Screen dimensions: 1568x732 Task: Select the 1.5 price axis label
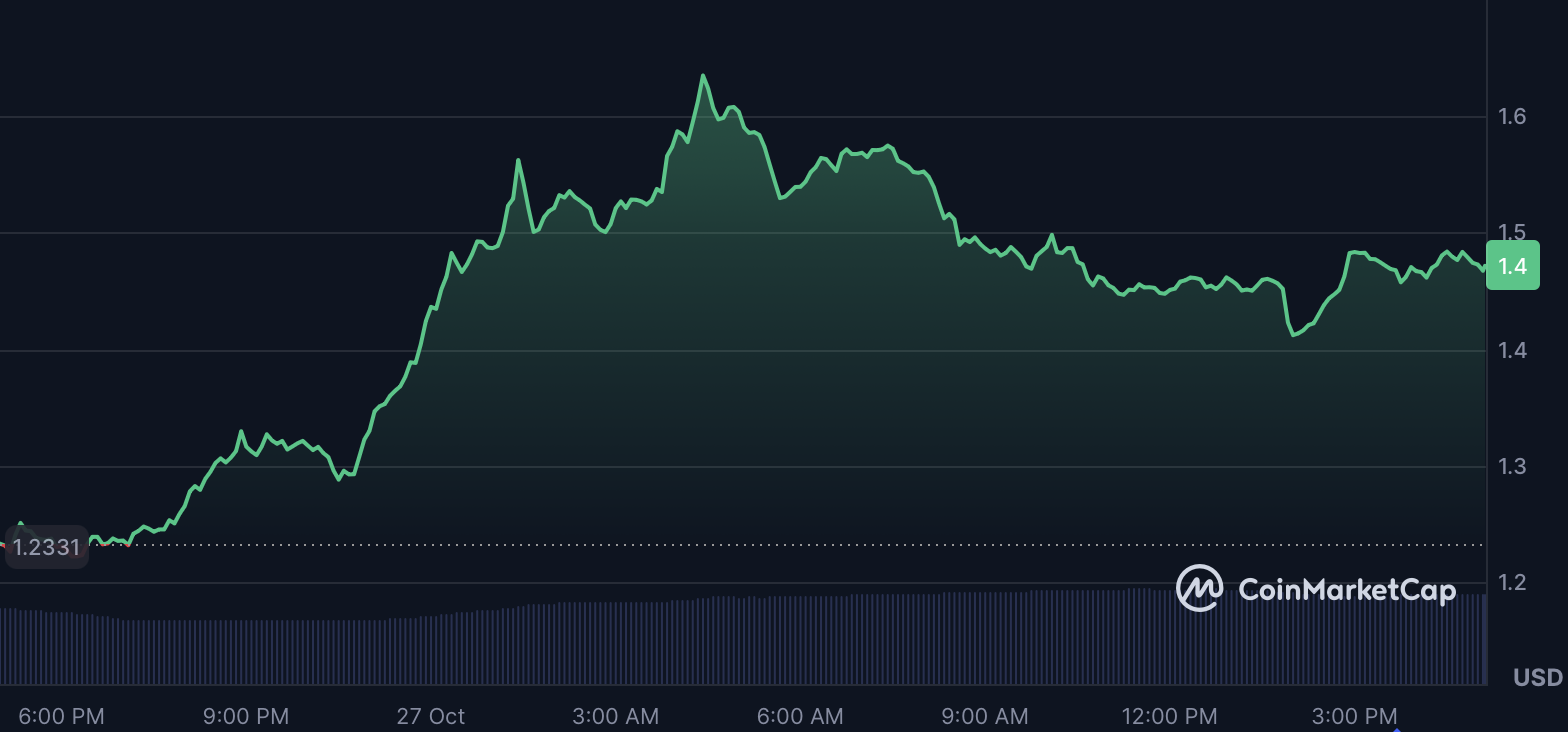click(1512, 232)
